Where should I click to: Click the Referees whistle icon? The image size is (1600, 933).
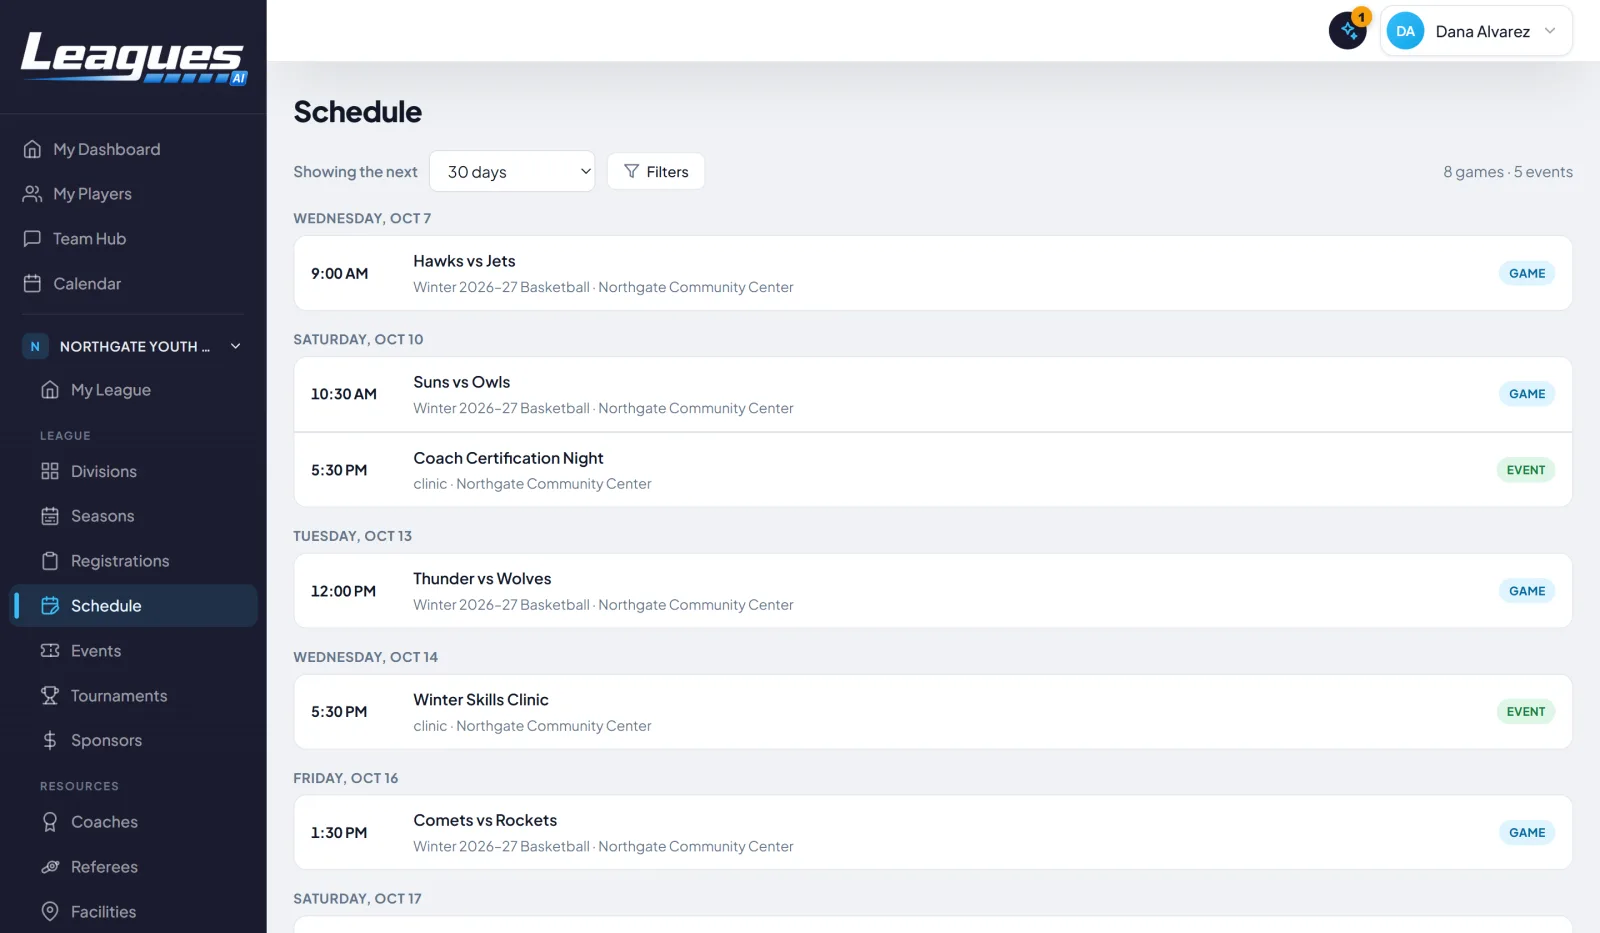click(x=50, y=867)
